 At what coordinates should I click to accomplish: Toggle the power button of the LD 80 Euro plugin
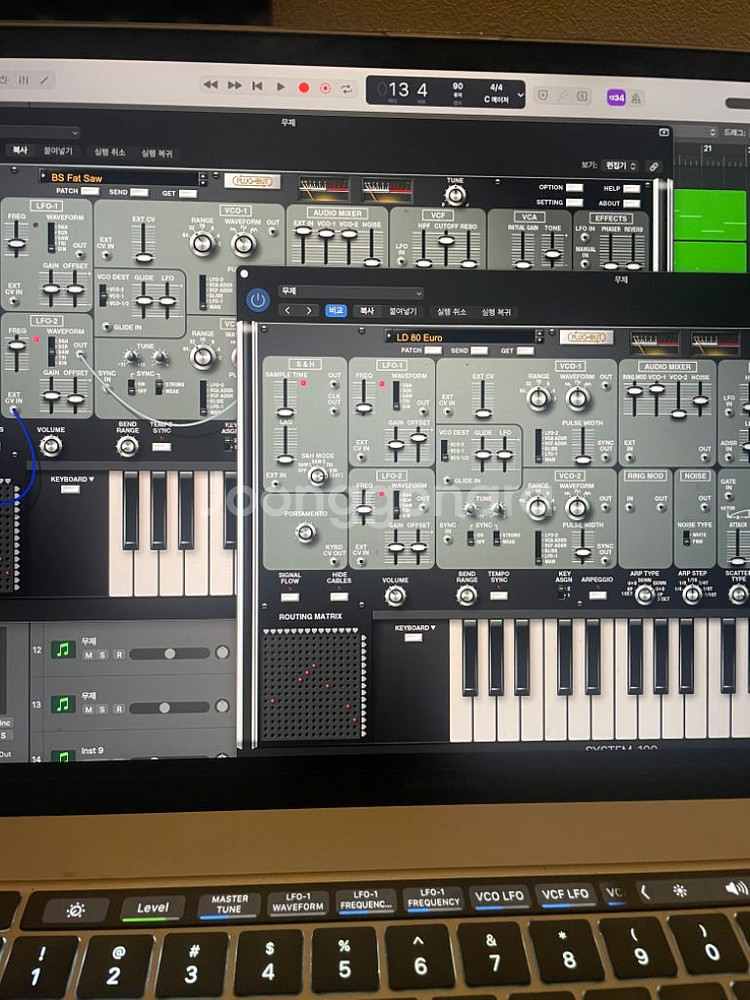click(258, 300)
